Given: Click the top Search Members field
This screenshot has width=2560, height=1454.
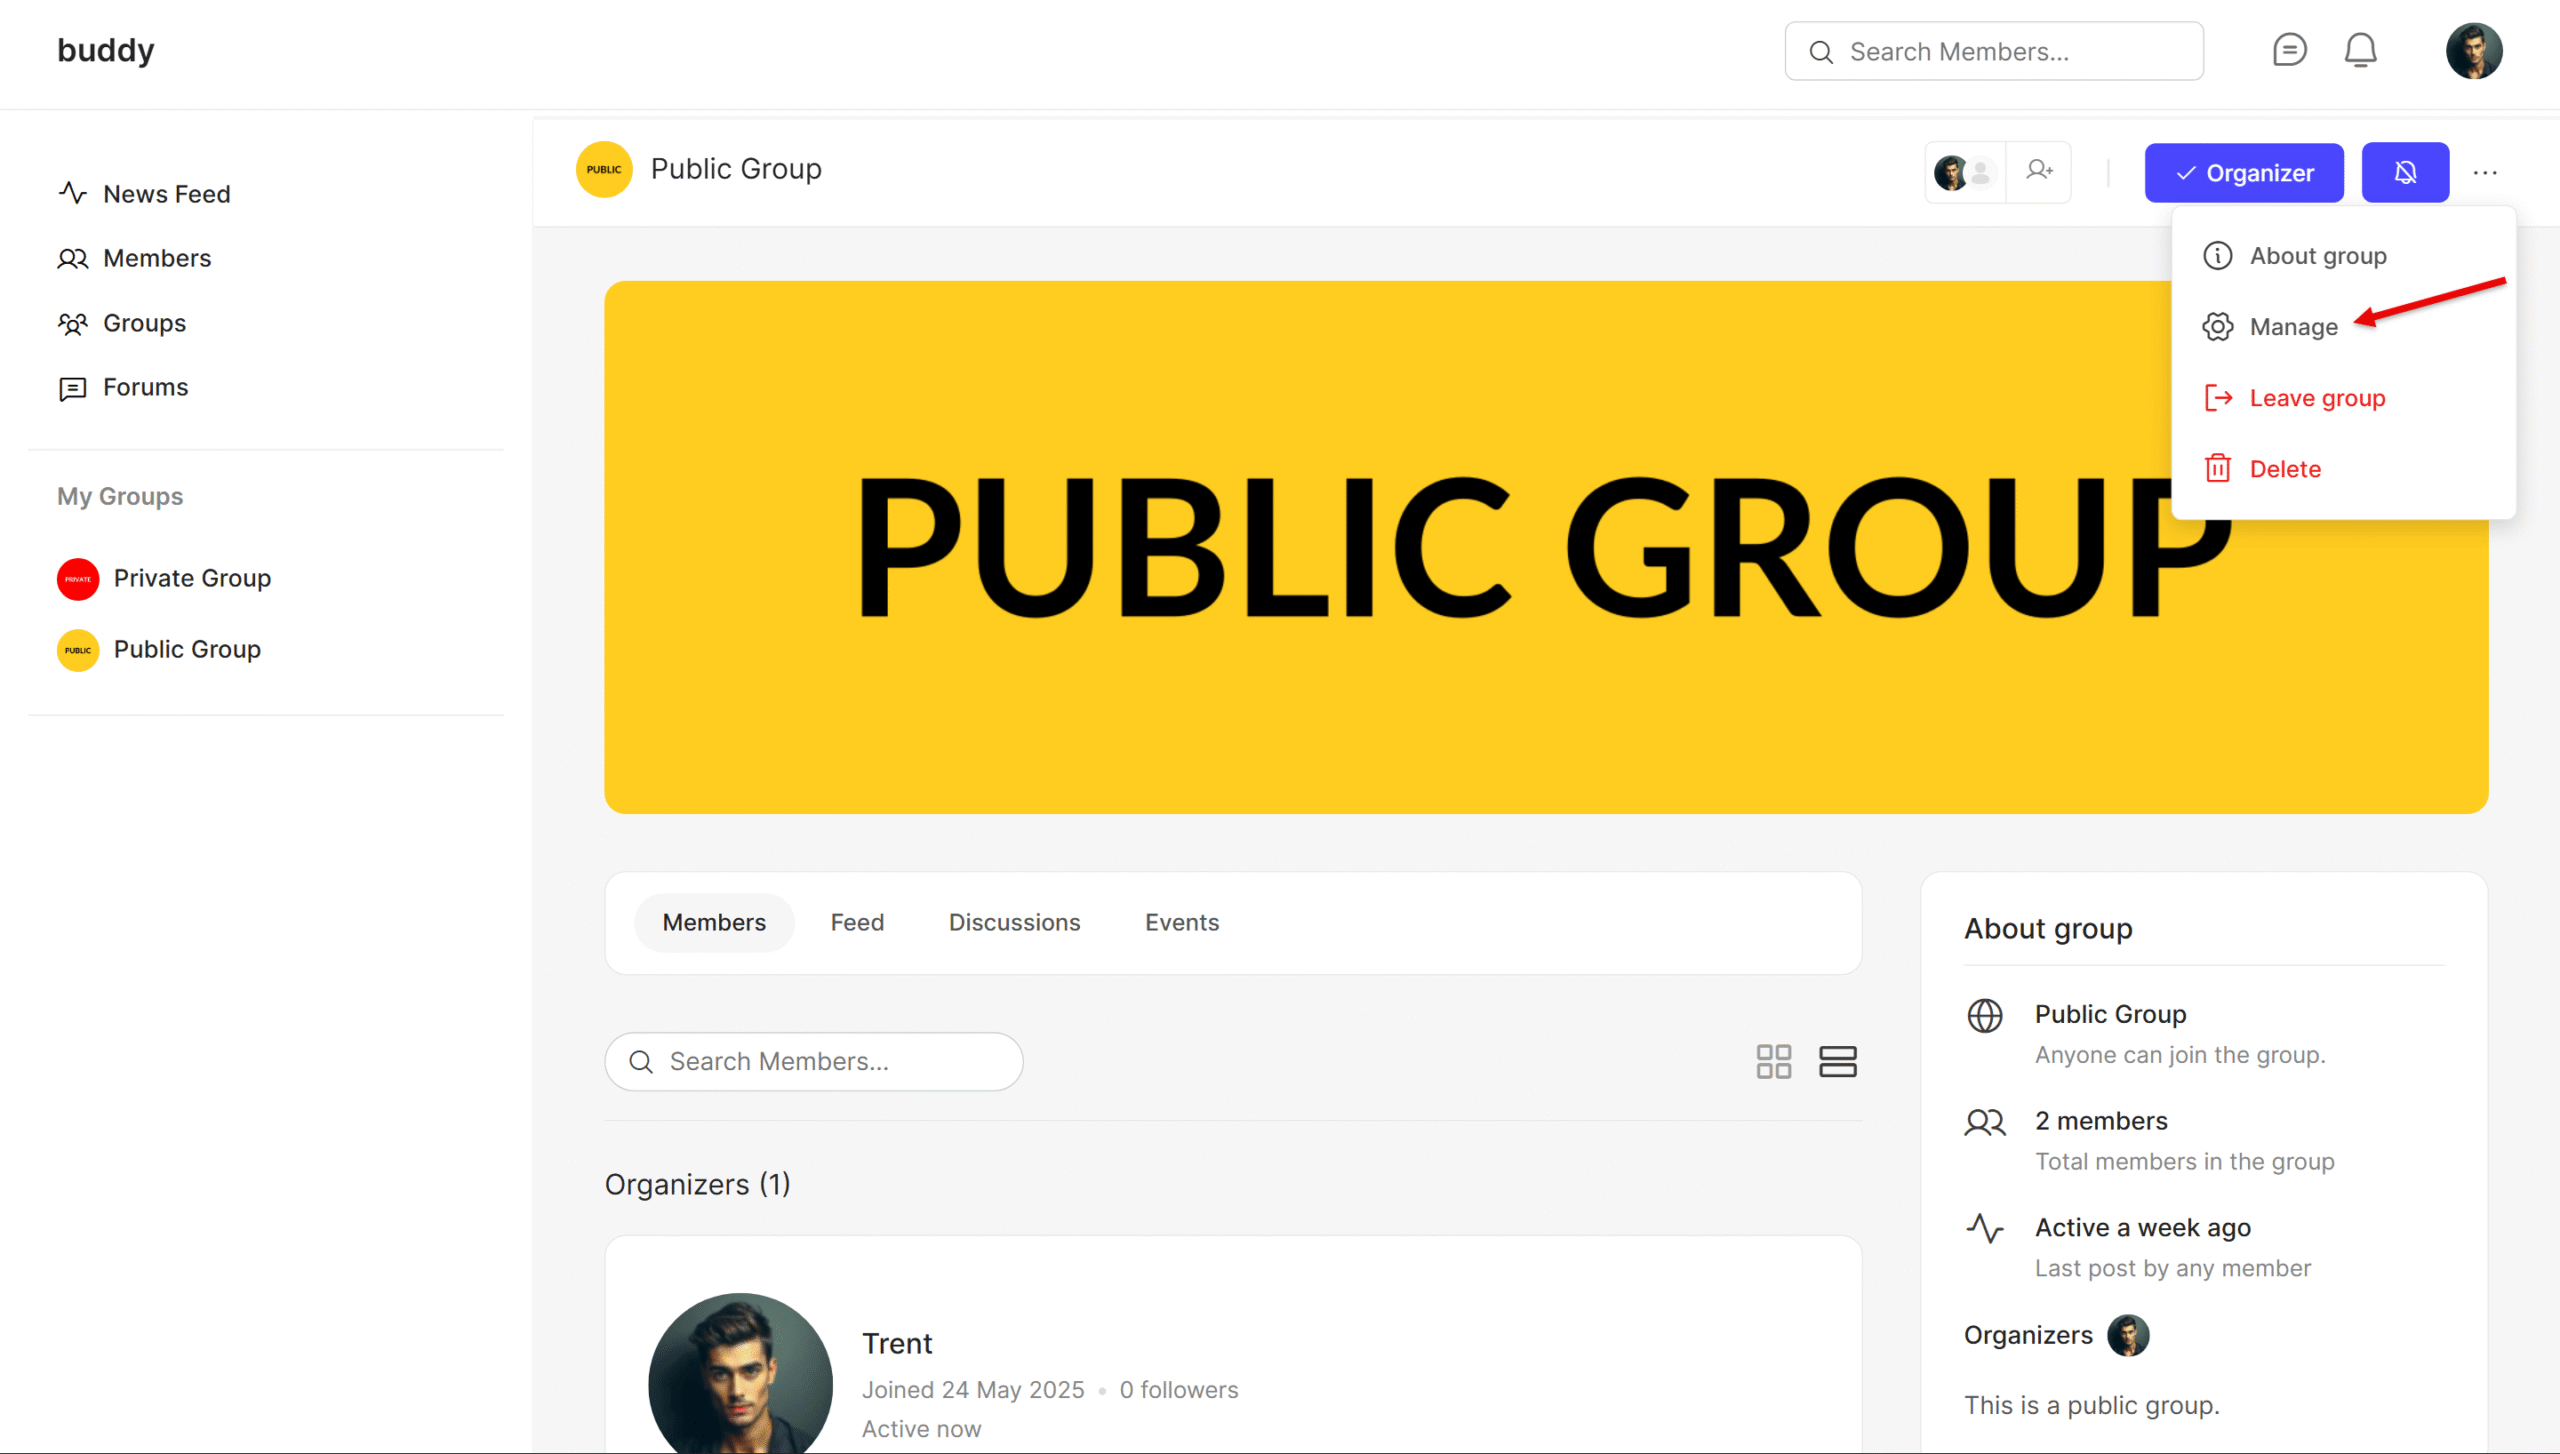Looking at the screenshot, I should (1993, 52).
